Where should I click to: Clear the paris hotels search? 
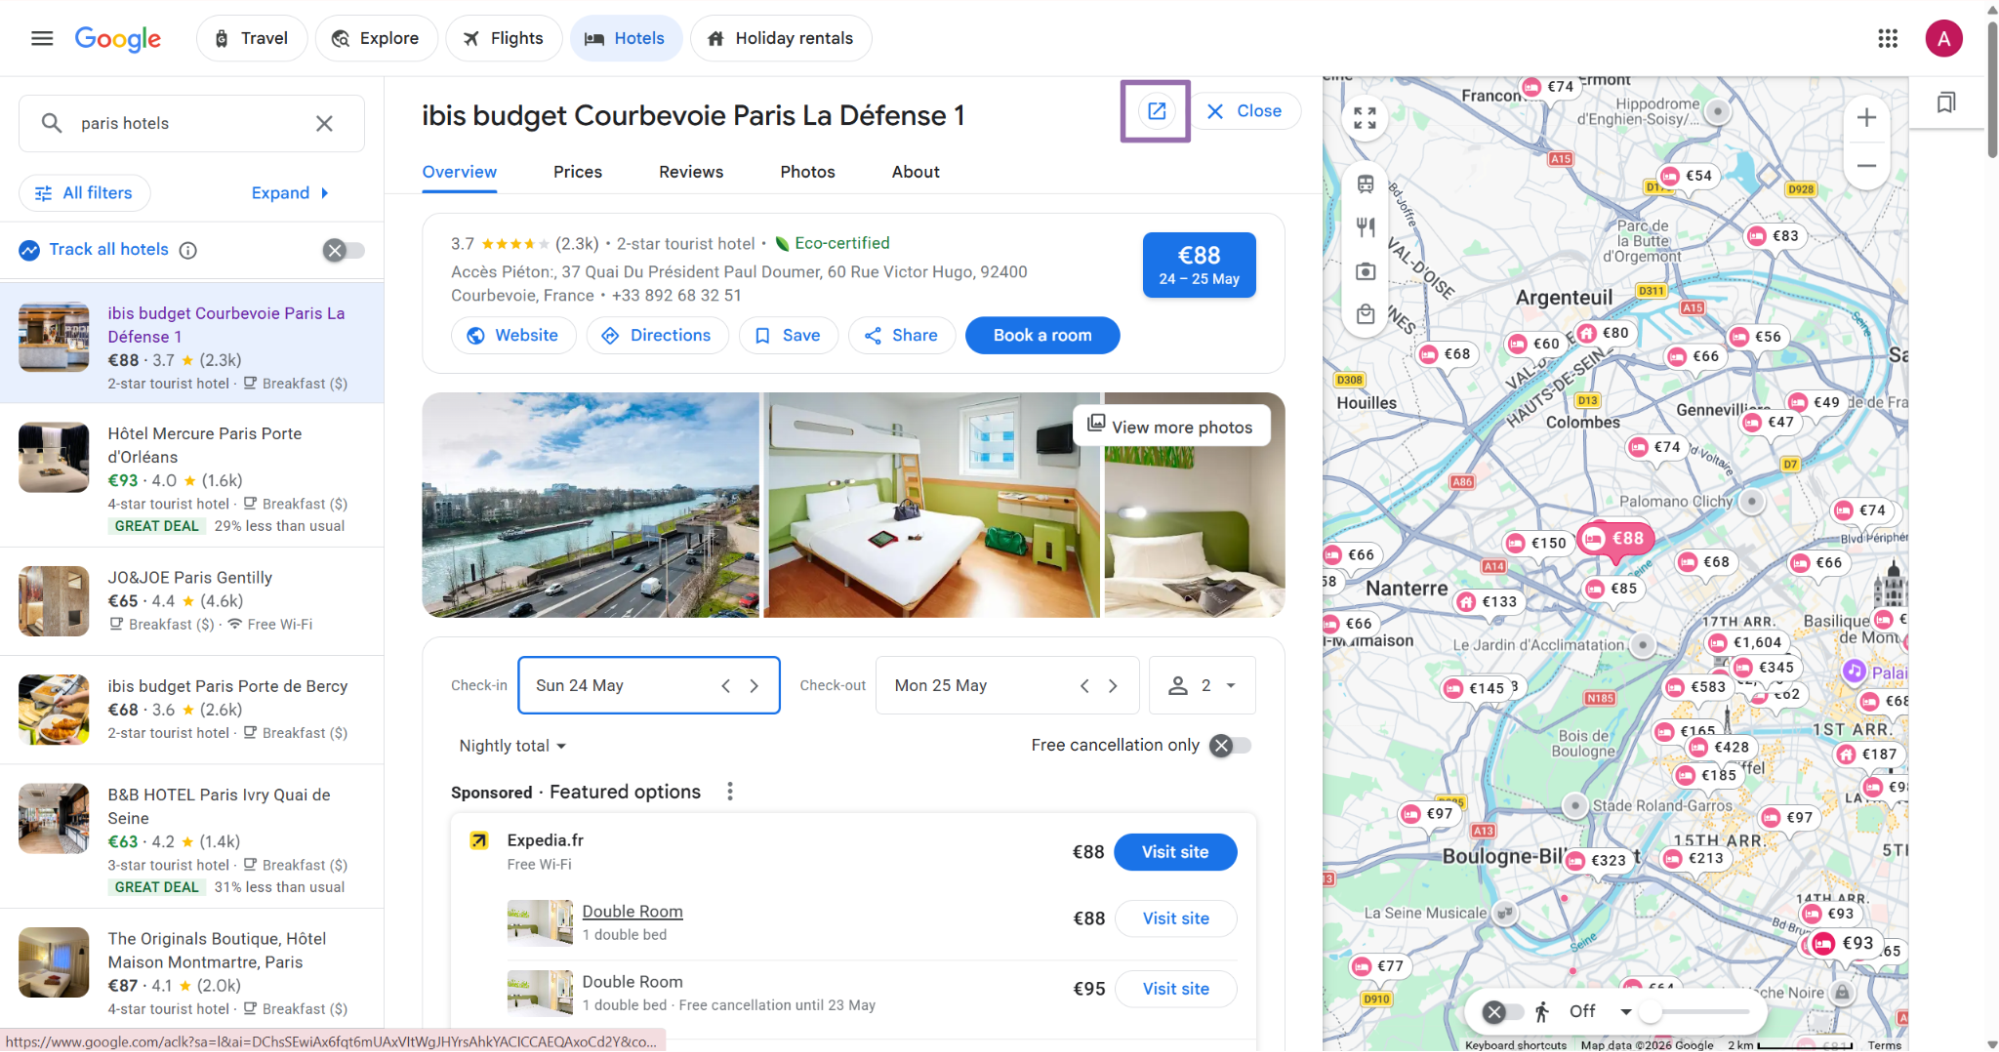pos(324,123)
